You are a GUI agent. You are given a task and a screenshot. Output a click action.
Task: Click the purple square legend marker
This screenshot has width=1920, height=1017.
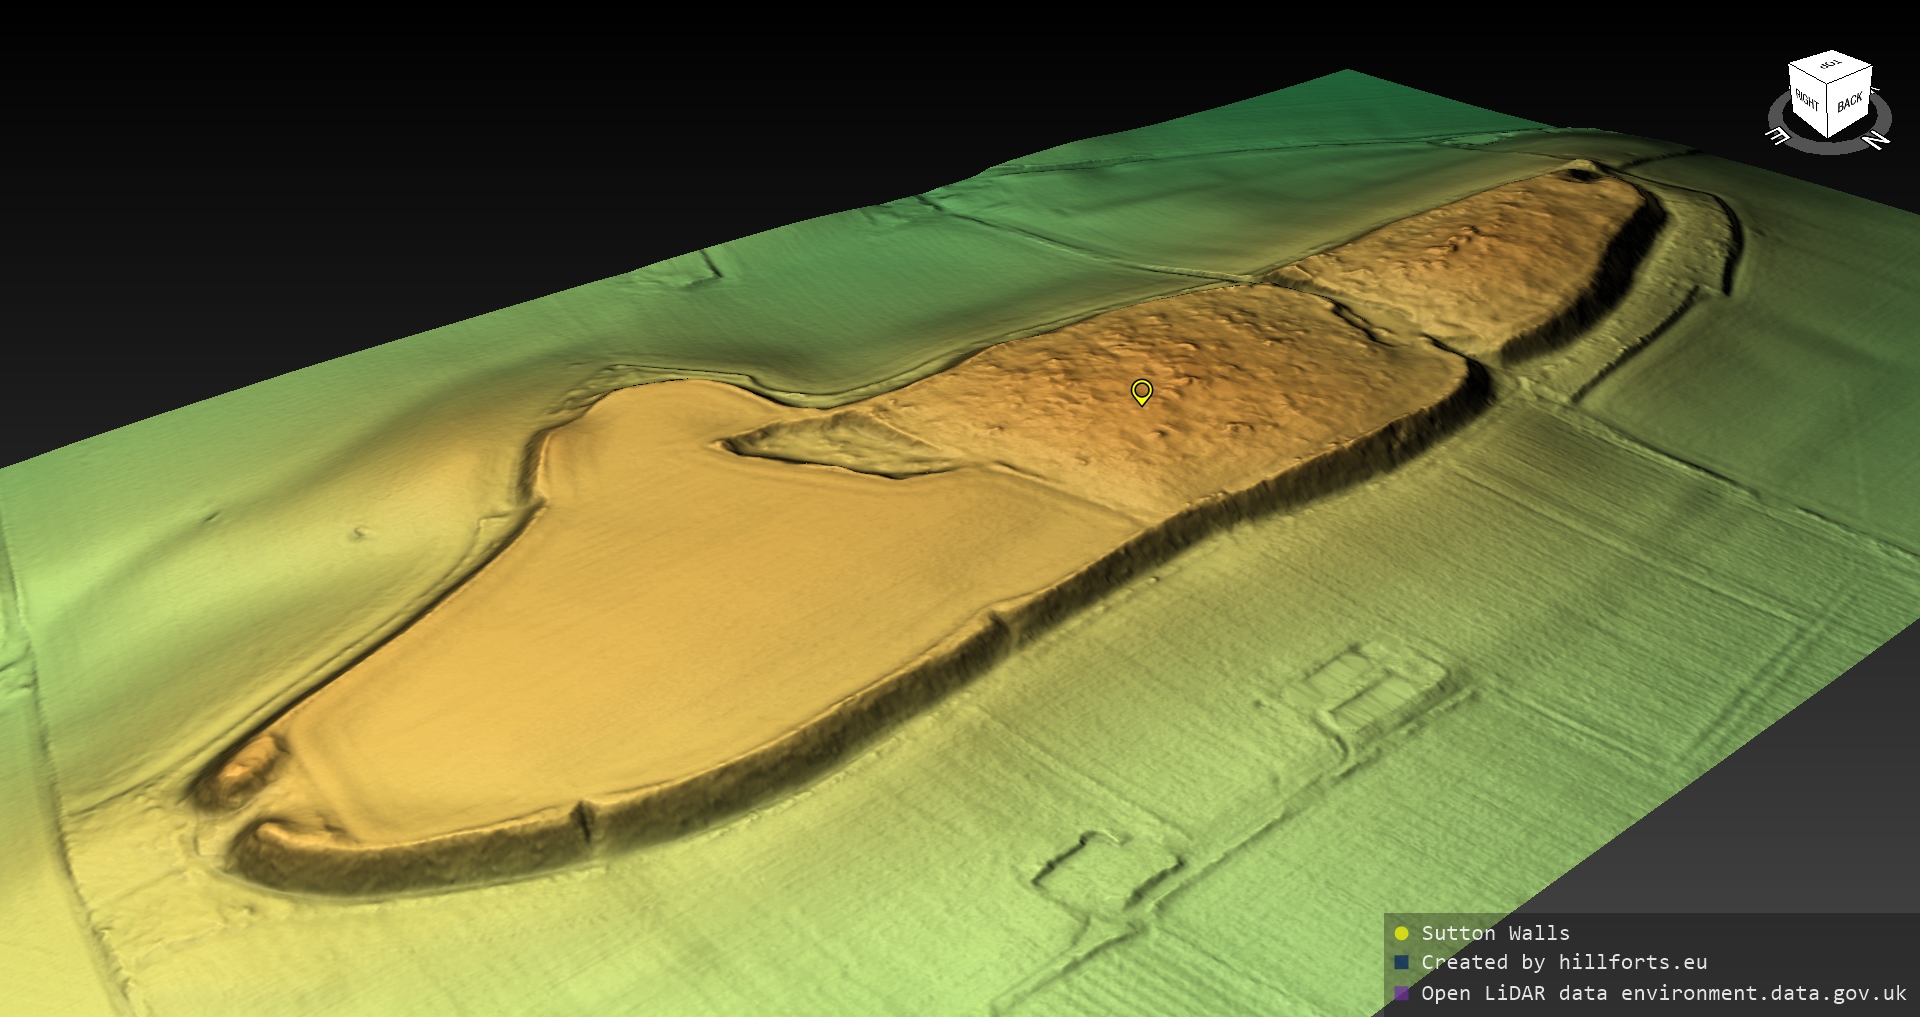pos(1401,994)
